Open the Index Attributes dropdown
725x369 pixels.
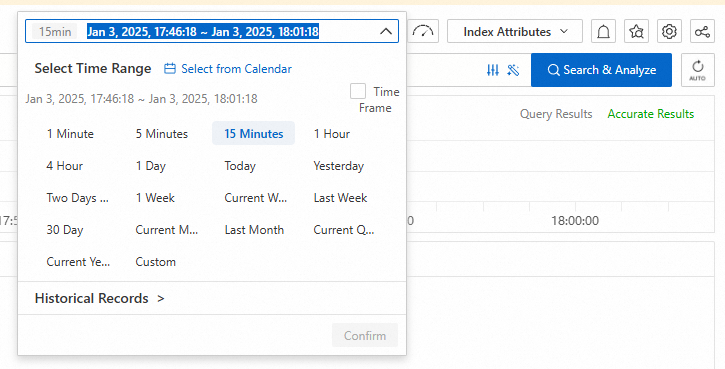[x=515, y=31]
